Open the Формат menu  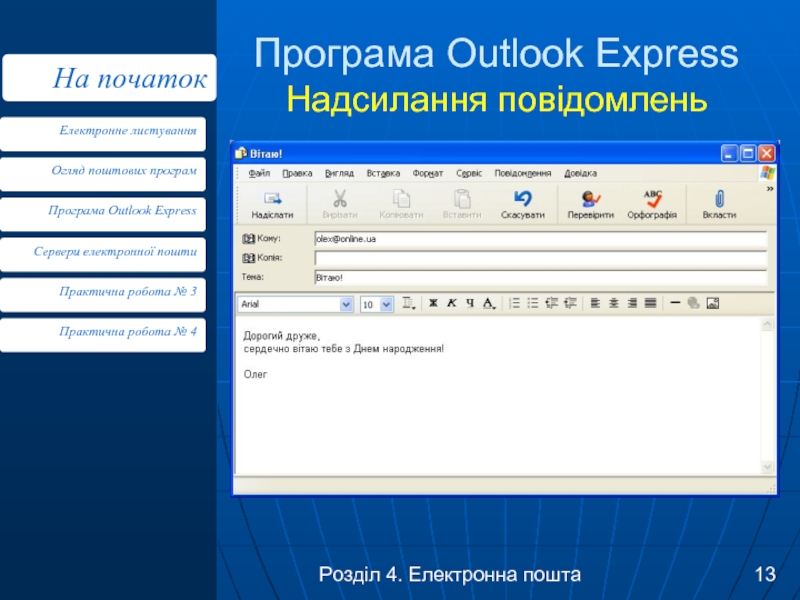[428, 173]
